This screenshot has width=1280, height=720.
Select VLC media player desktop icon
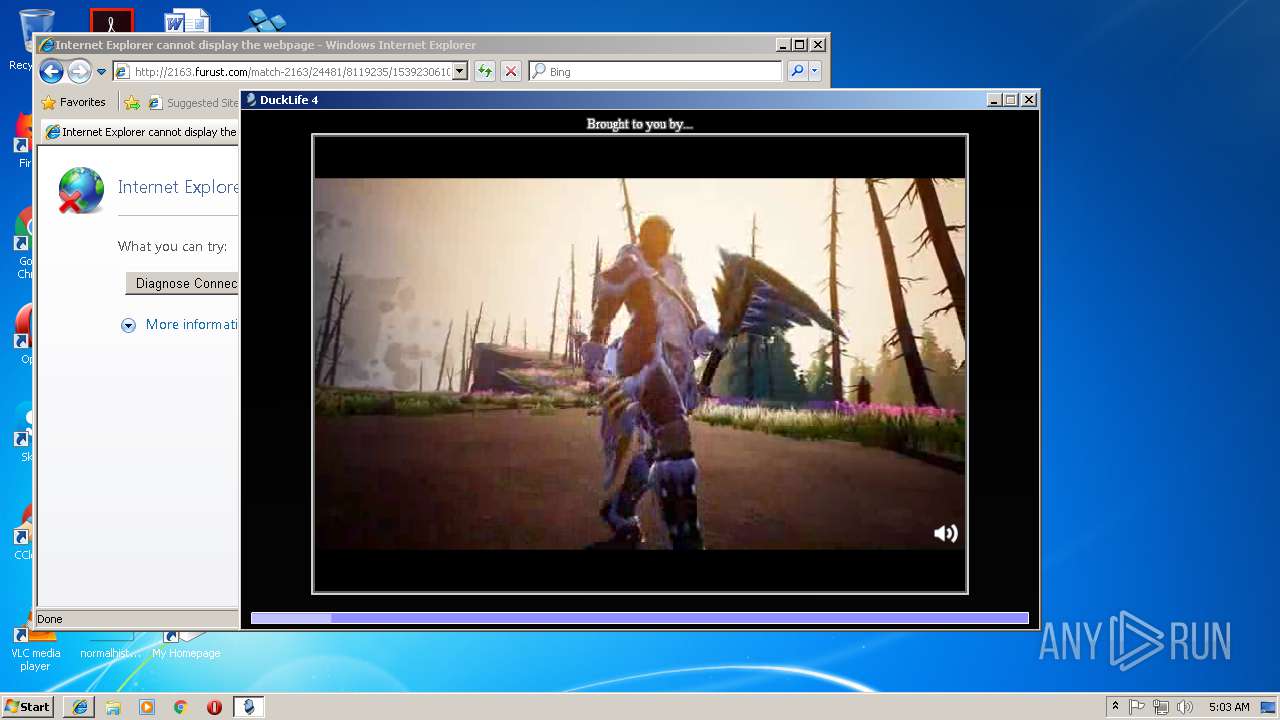[x=35, y=651]
